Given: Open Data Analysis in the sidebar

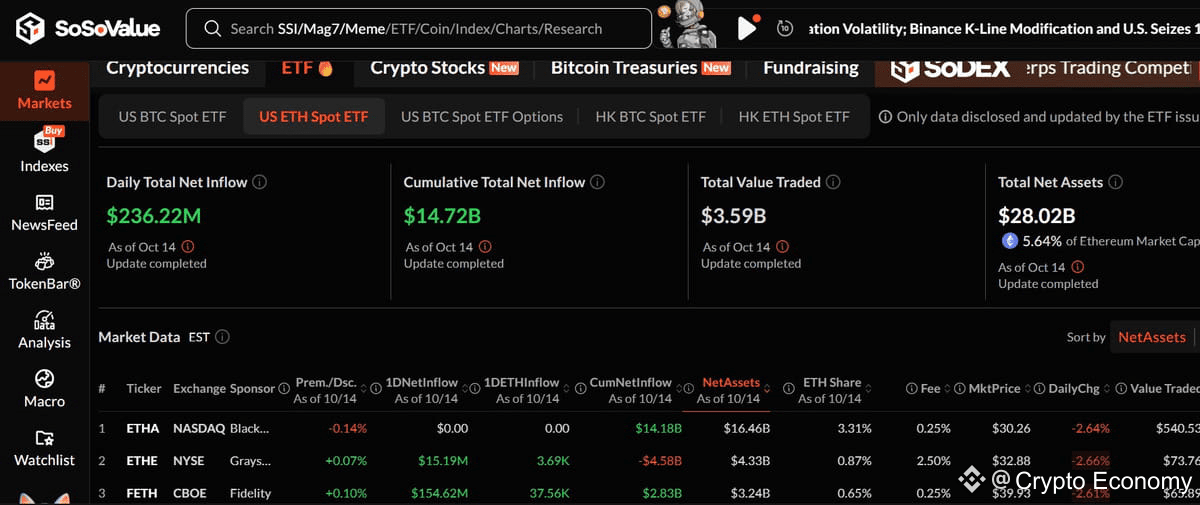Looking at the screenshot, I should 44,331.
